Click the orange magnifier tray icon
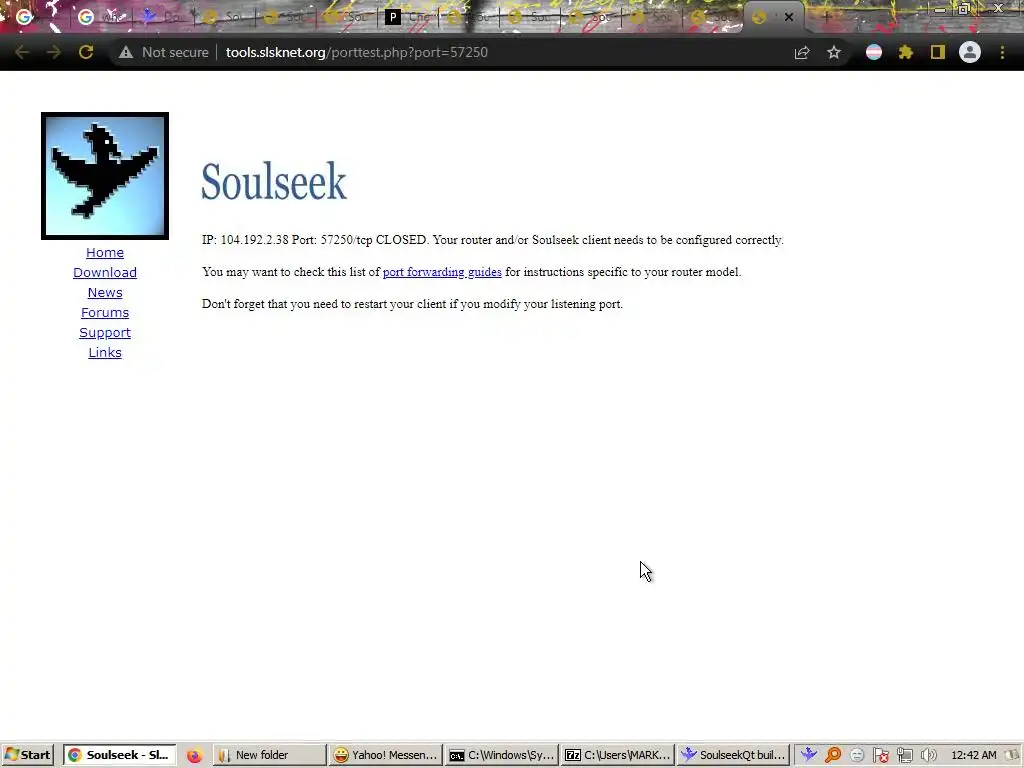Image resolution: width=1024 pixels, height=768 pixels. (833, 755)
